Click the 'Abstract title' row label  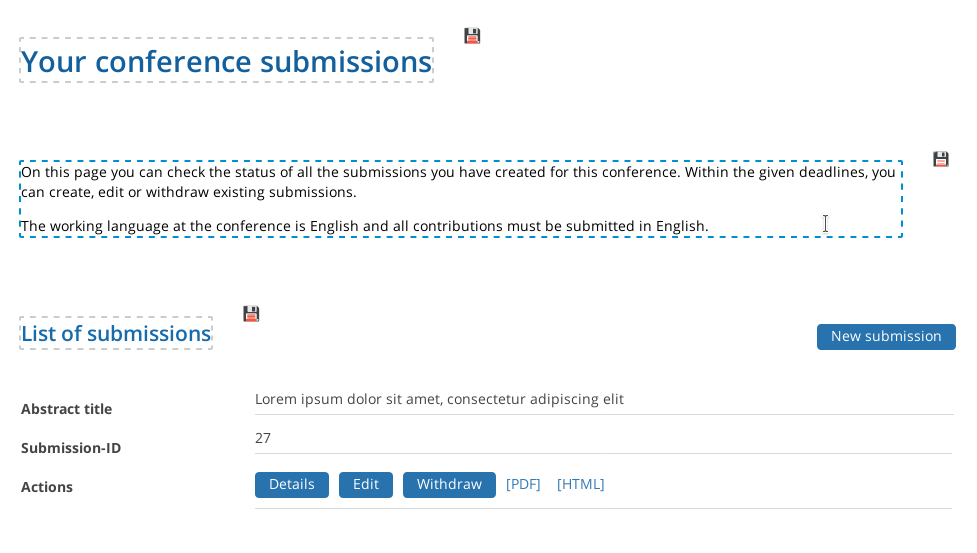click(67, 409)
